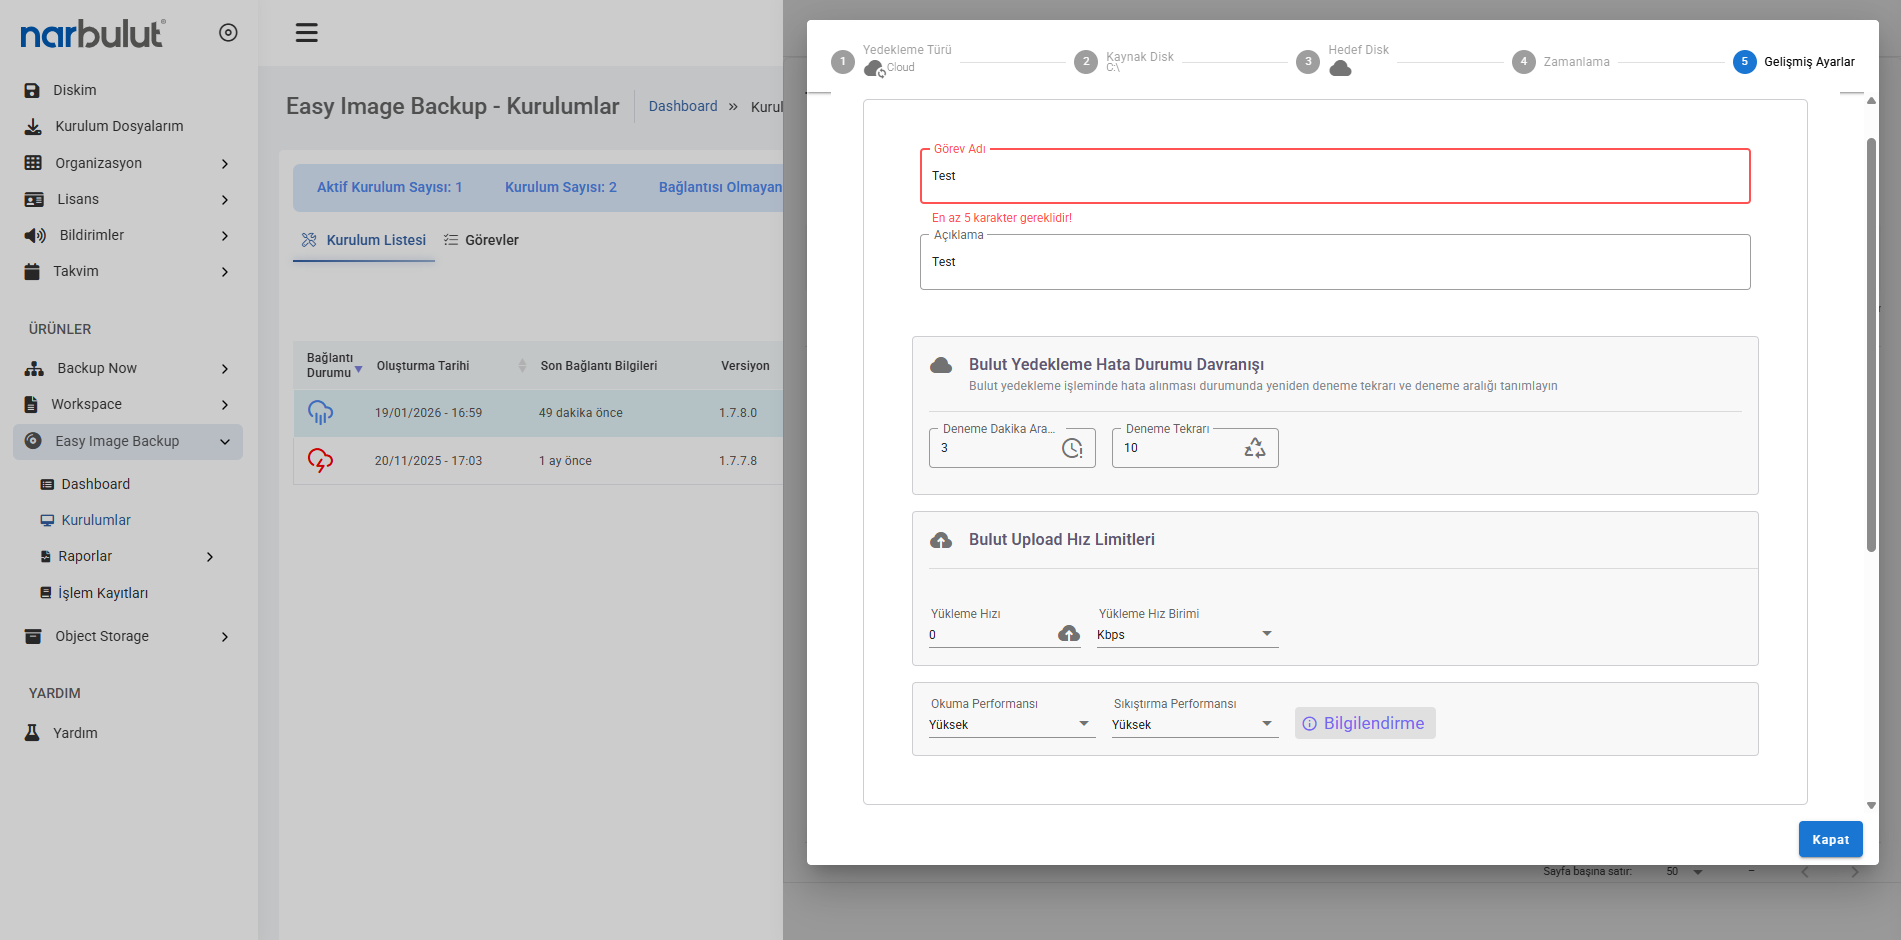Click the recycle icon in Deneme Tekrarı field
The width and height of the screenshot is (1901, 940).
[x=1254, y=448]
